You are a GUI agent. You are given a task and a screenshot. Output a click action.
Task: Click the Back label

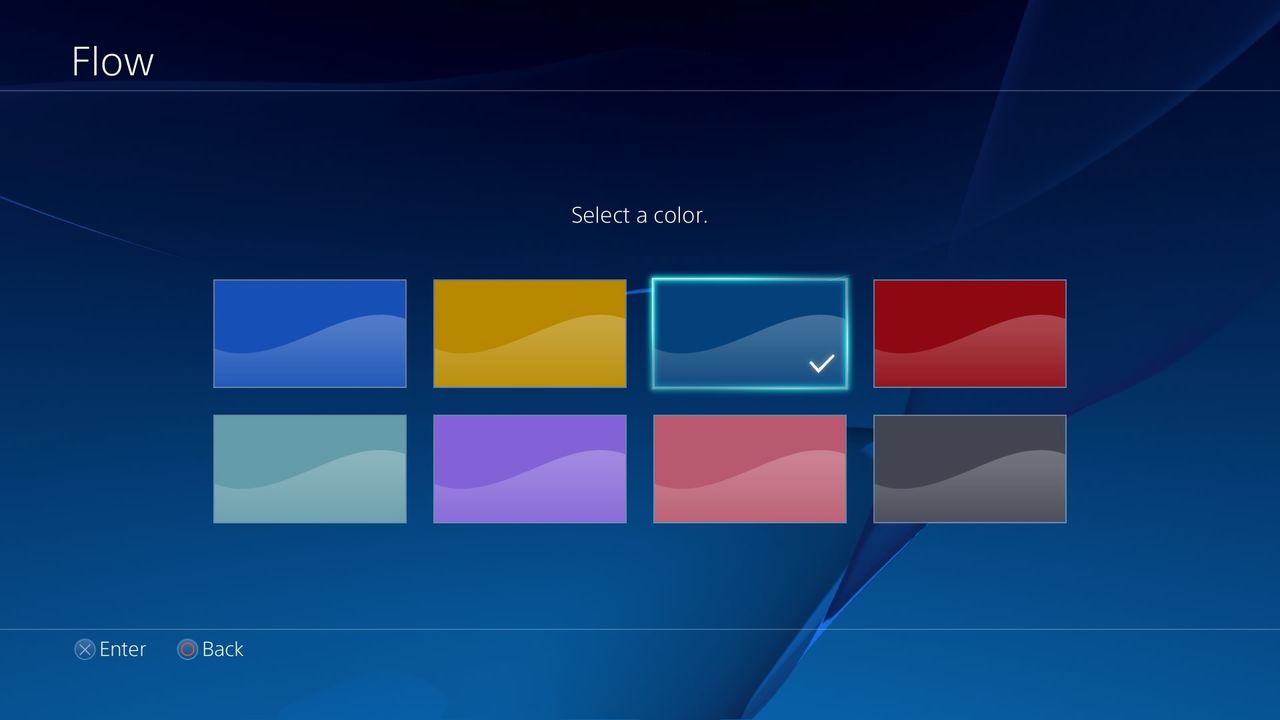[x=223, y=649]
